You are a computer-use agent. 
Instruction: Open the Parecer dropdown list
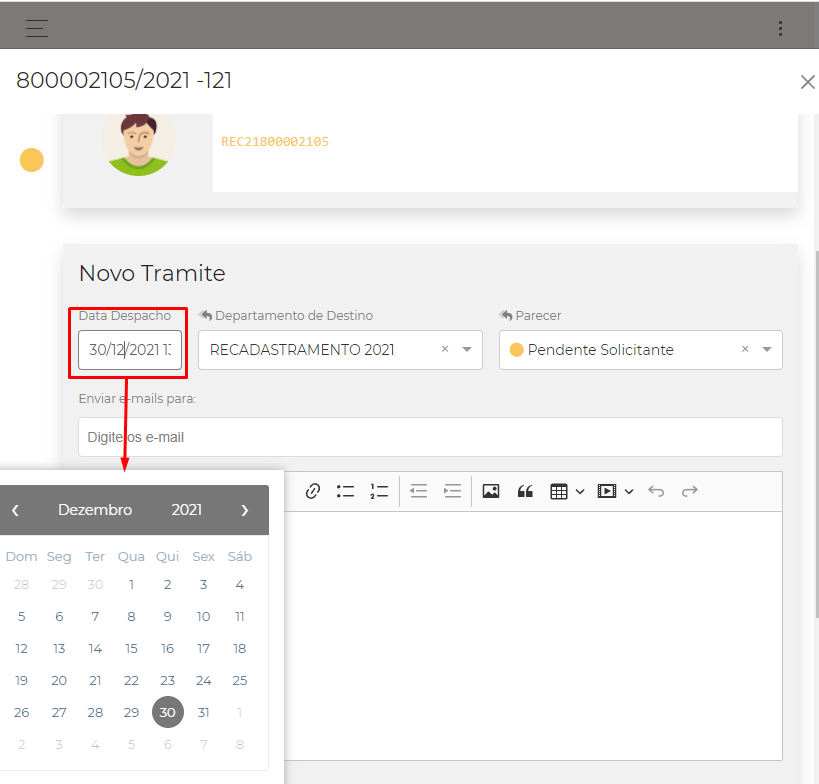(766, 350)
